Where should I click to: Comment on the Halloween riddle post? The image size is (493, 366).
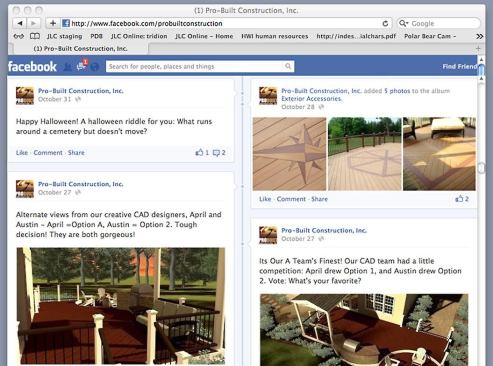coord(48,153)
